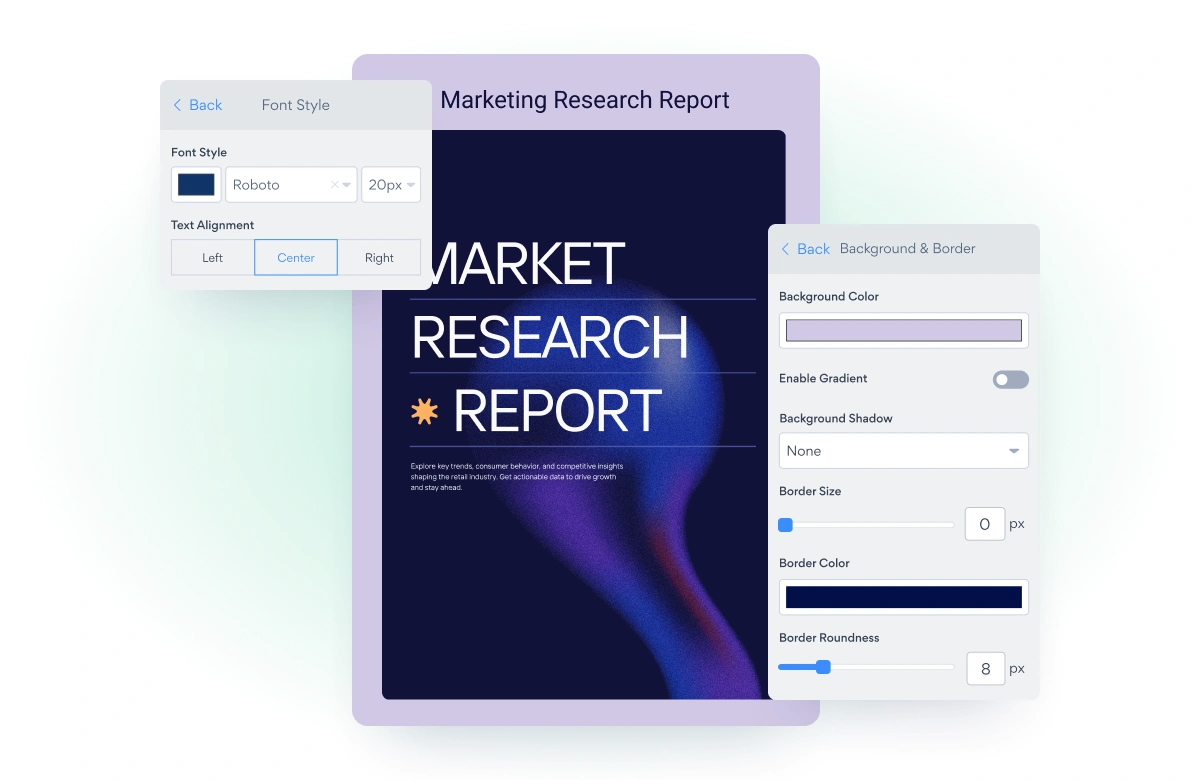Open the dark blue font color swatch
This screenshot has width=1200, height=780.
196,185
